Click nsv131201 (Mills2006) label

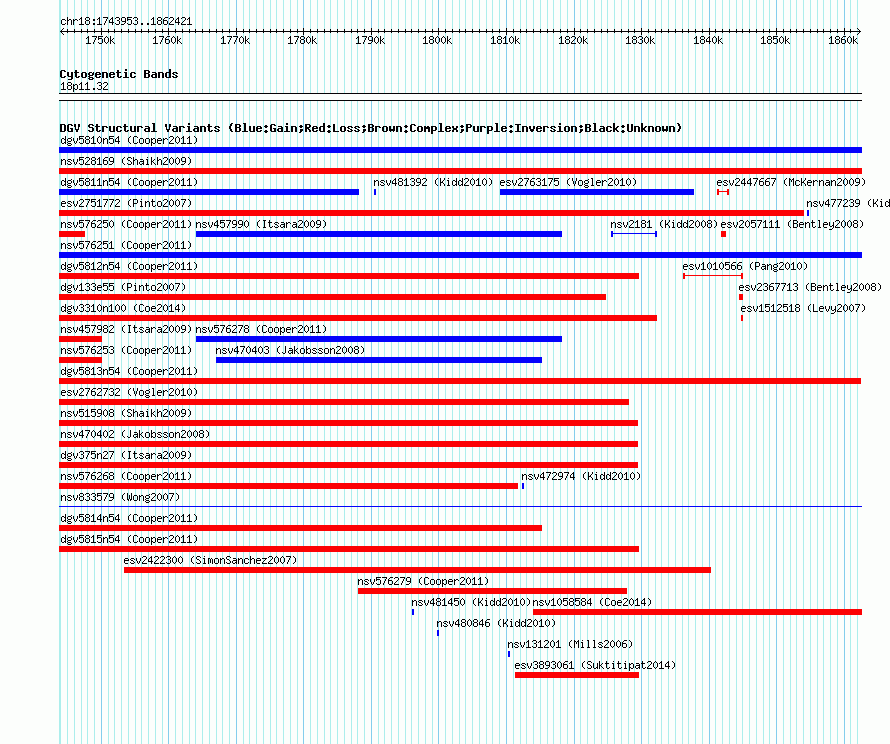570,644
